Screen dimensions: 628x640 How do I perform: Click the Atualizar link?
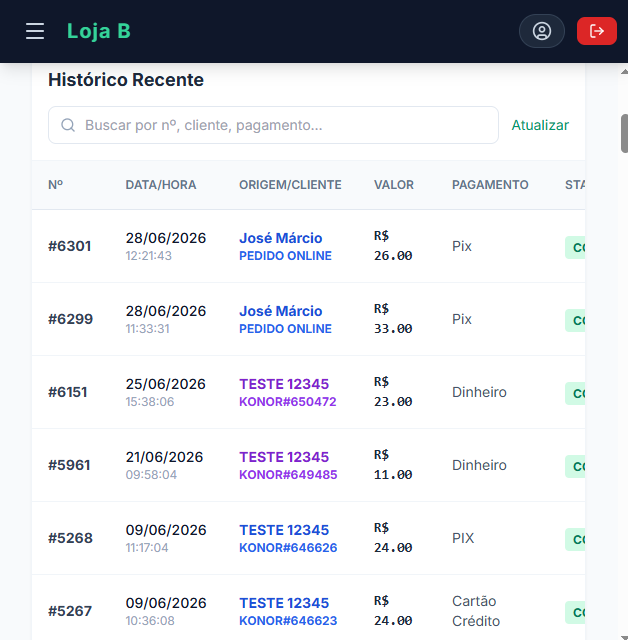point(540,125)
